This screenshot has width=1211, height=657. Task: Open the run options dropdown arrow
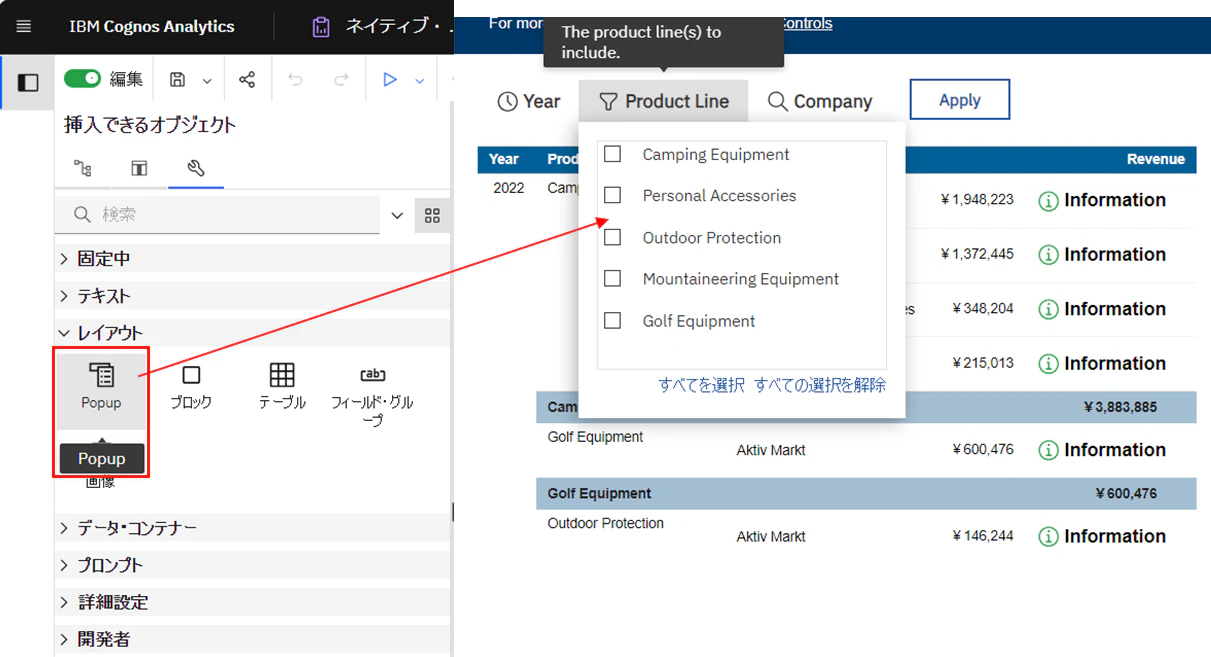(420, 80)
